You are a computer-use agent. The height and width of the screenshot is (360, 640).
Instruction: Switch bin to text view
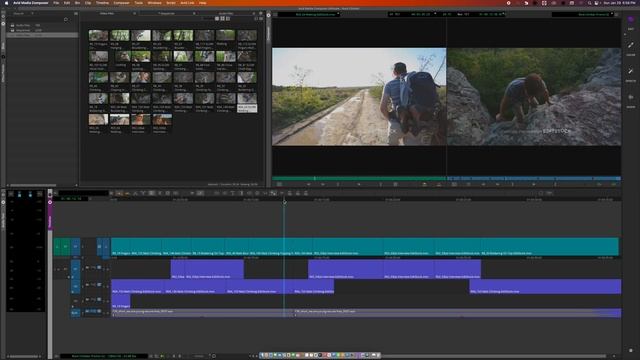coord(217,18)
